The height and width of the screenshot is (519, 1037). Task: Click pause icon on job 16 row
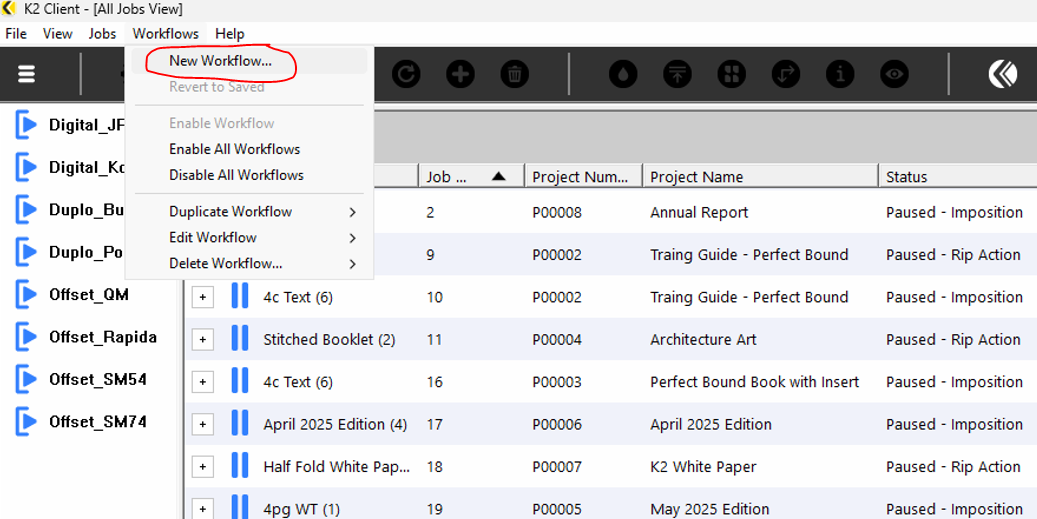239,381
